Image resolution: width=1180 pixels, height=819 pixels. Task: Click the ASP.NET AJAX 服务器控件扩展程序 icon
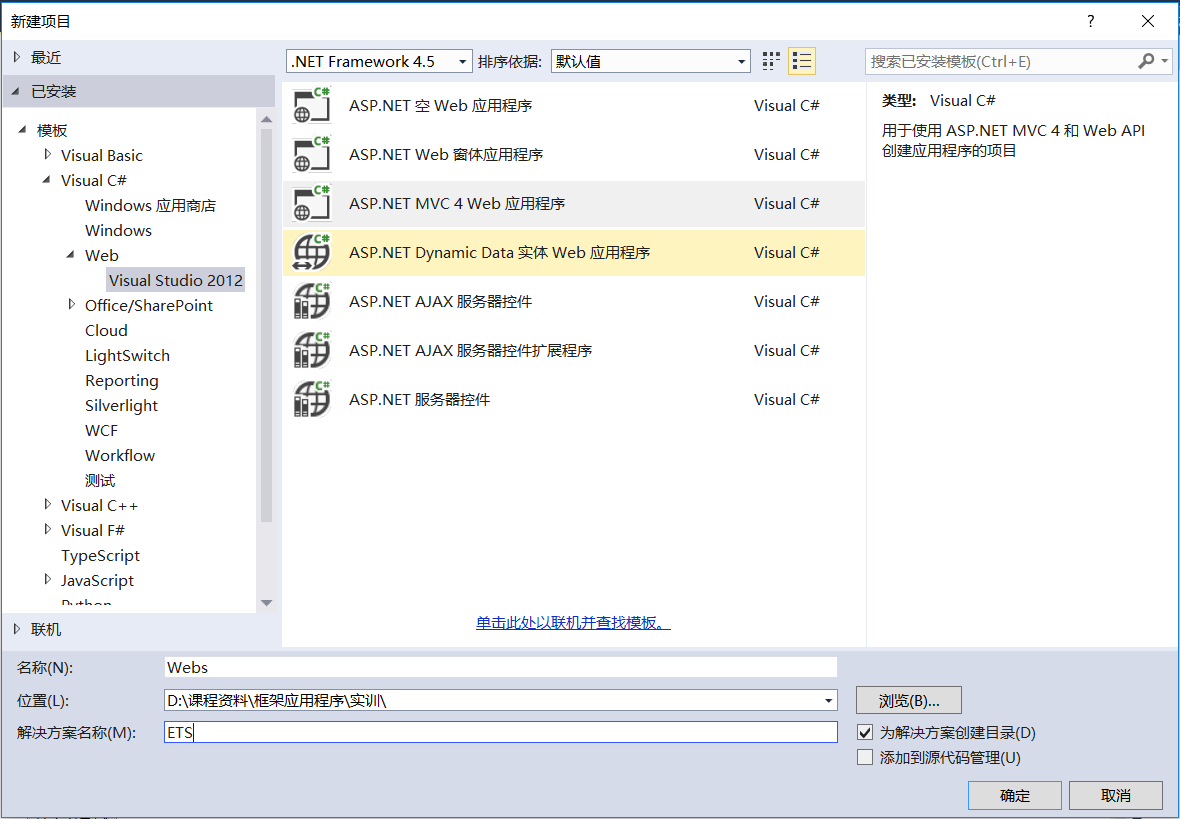coord(312,350)
